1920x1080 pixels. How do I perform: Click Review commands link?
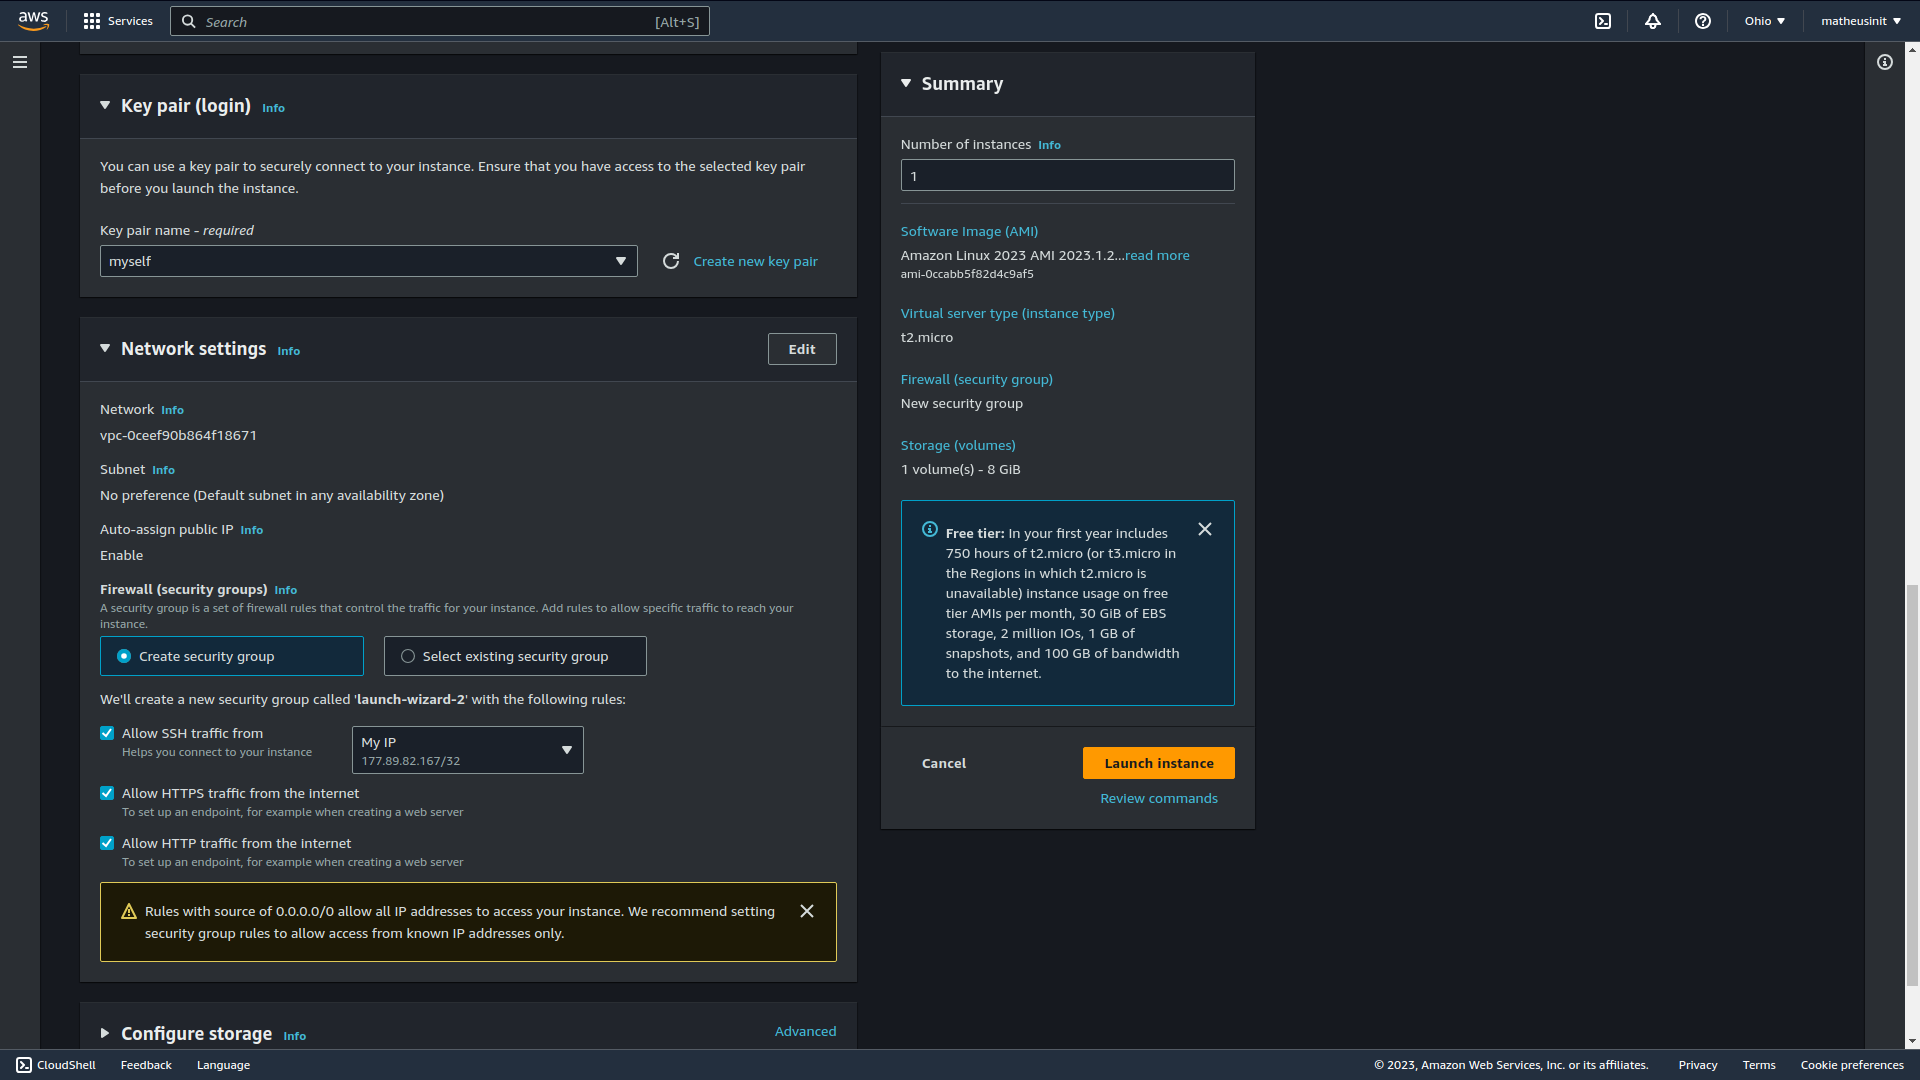(1159, 798)
